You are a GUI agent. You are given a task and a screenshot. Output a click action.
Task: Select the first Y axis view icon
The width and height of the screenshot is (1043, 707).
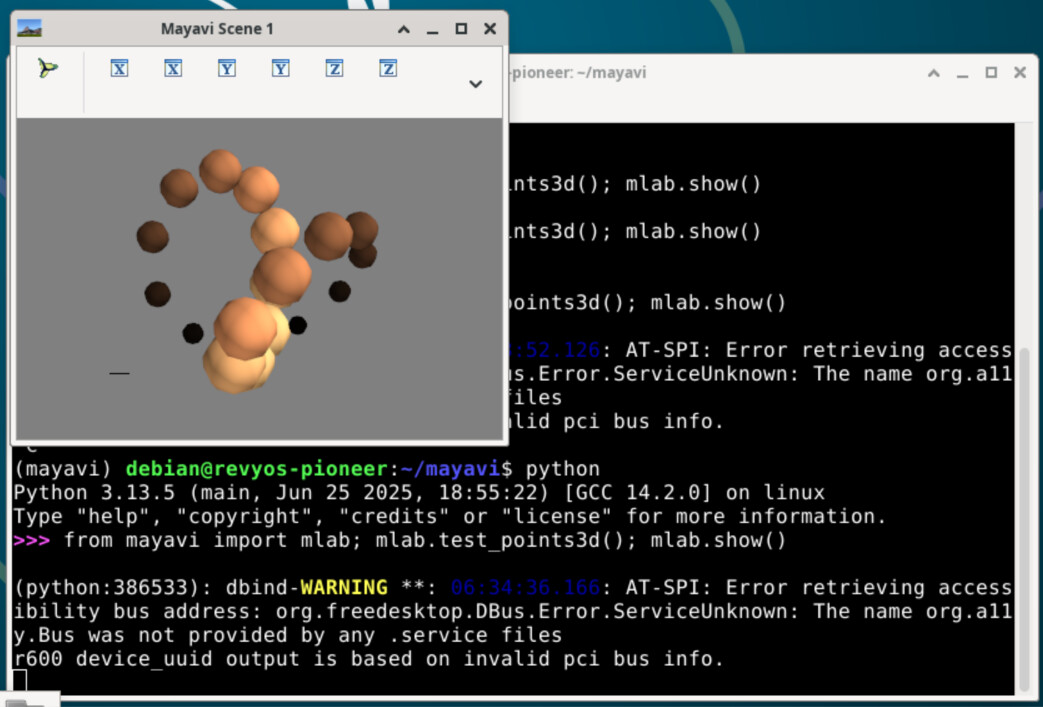(227, 69)
